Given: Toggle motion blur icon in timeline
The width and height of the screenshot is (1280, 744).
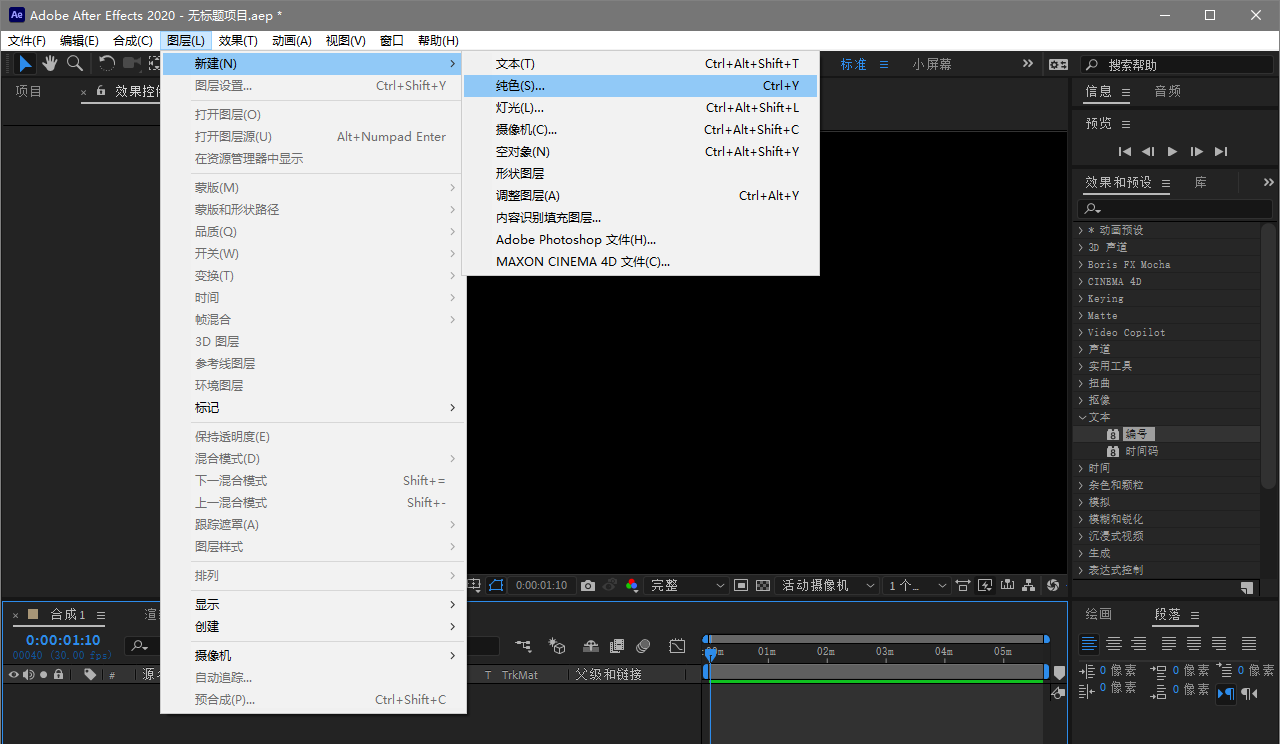Looking at the screenshot, I should tap(643, 647).
